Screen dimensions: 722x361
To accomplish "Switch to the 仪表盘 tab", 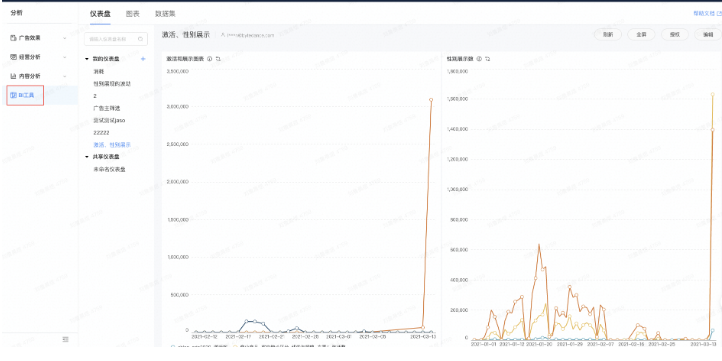I will [x=100, y=14].
